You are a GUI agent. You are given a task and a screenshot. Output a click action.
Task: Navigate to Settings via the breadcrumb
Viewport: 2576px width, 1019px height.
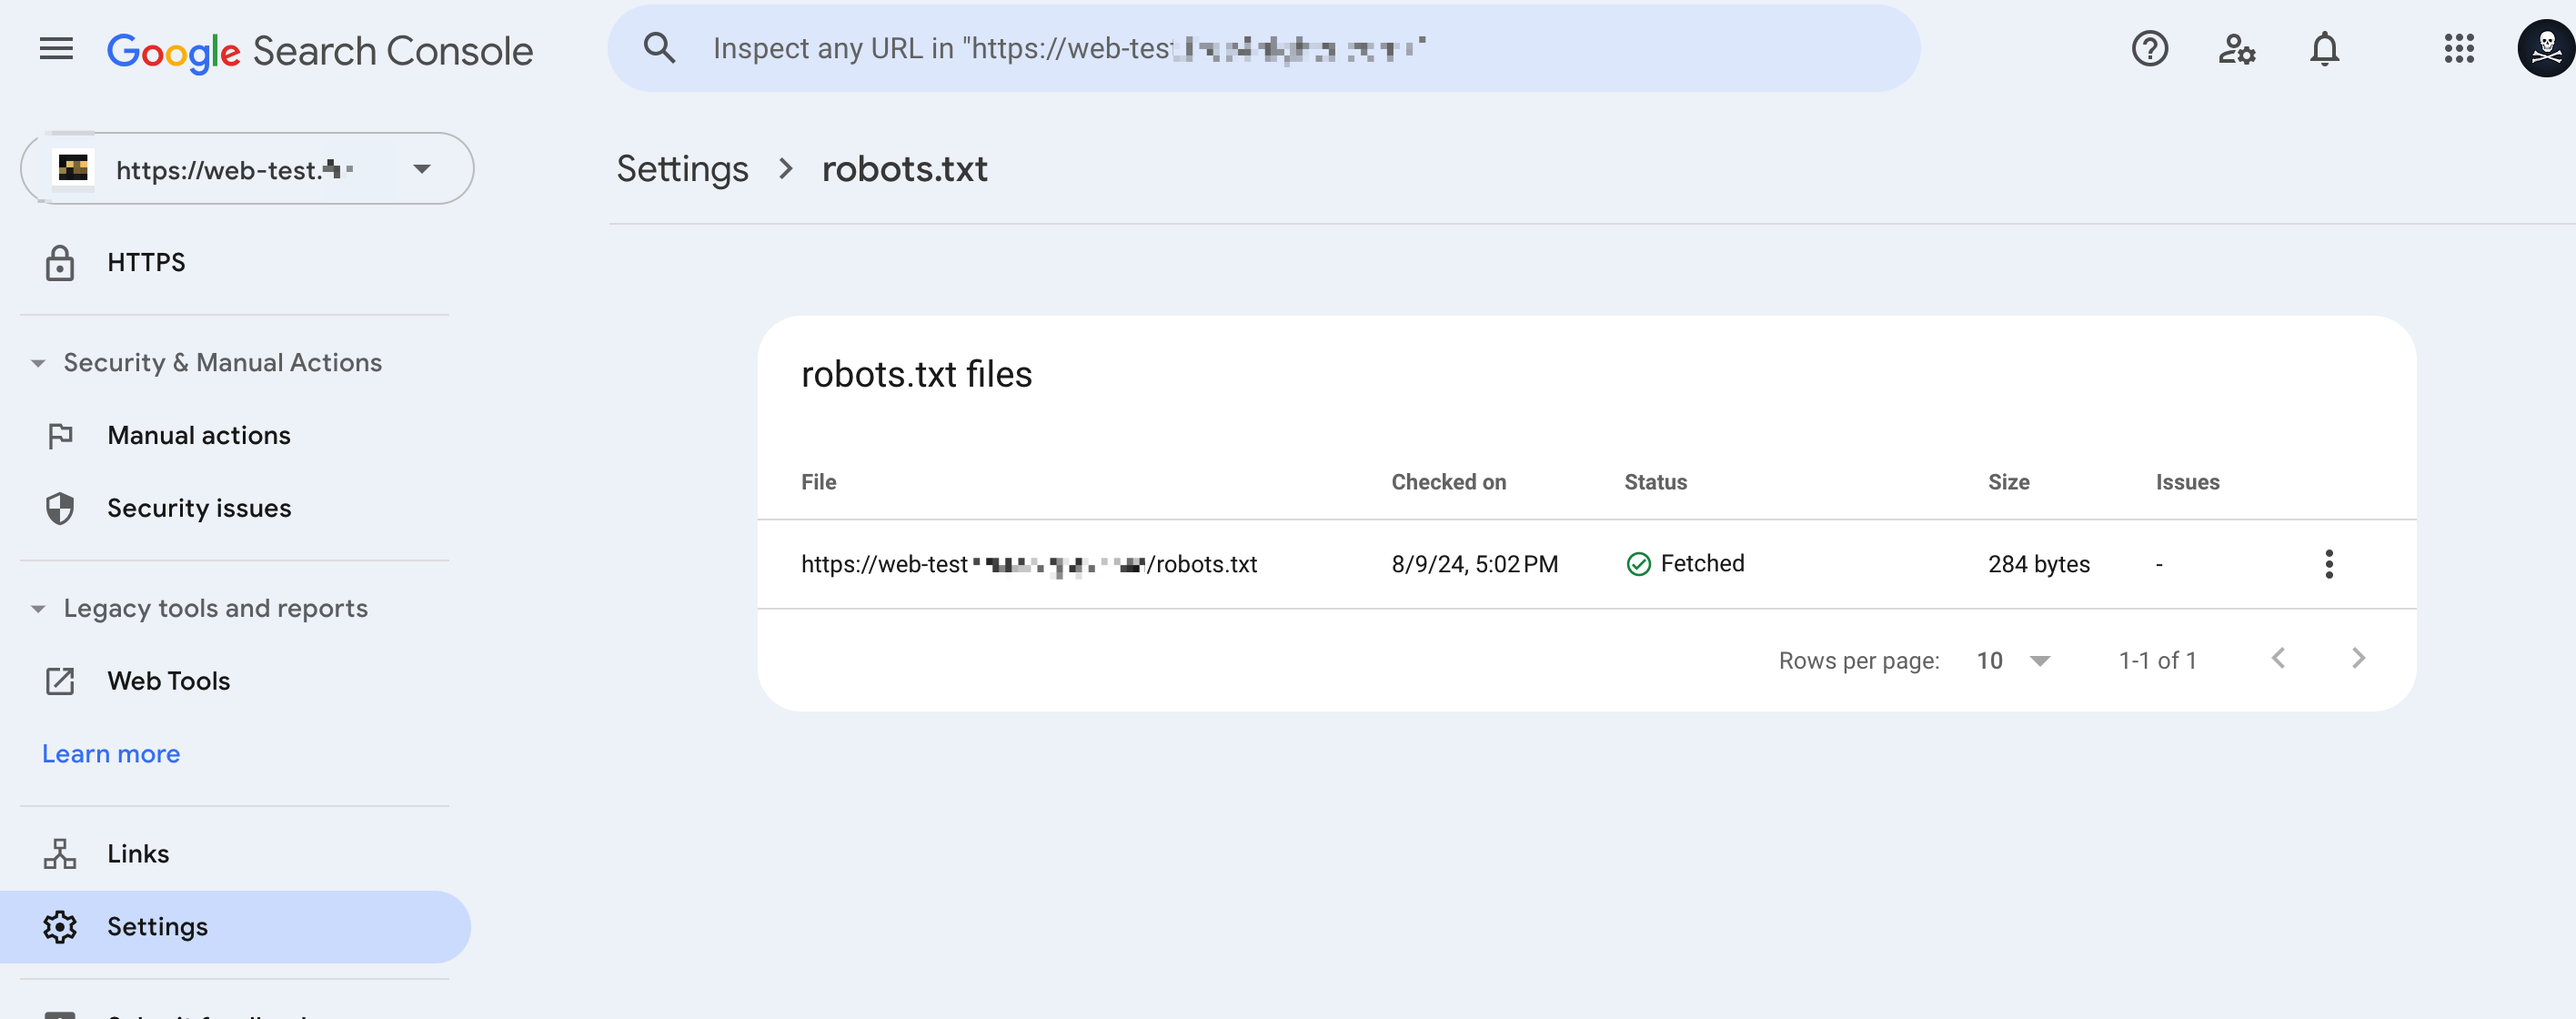[682, 168]
